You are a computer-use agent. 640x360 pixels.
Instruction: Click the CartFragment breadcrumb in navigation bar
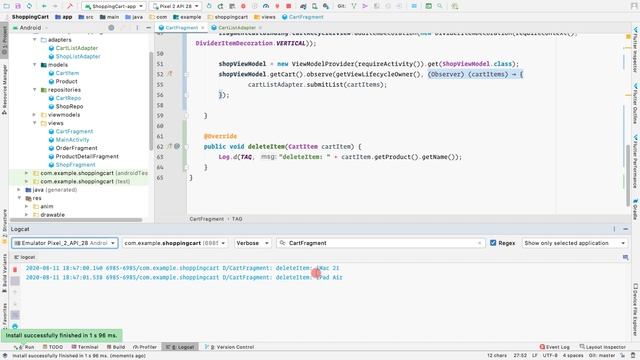[x=302, y=17]
